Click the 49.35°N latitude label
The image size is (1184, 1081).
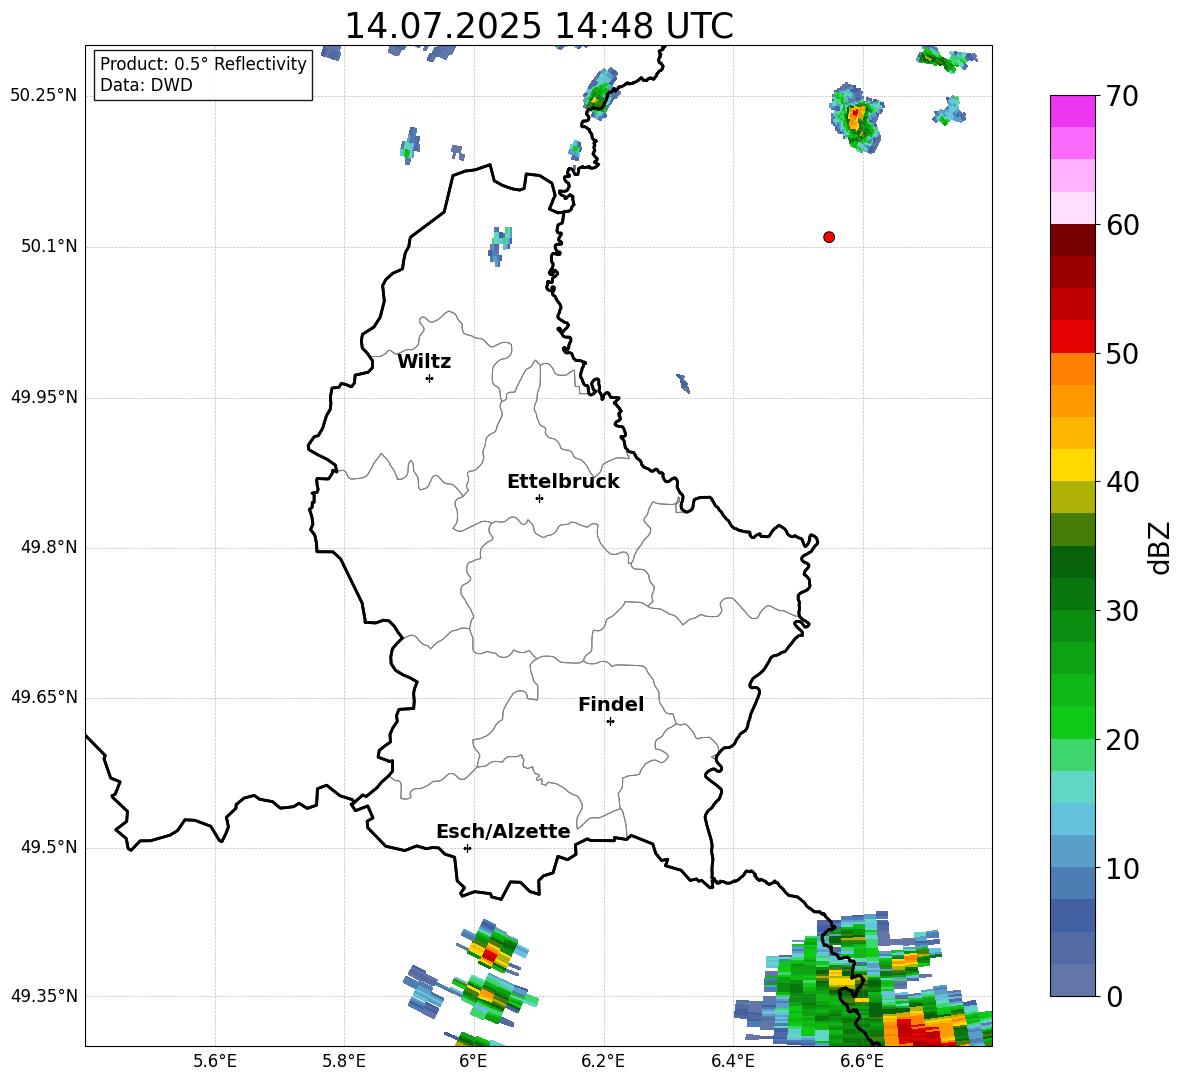(x=44, y=996)
